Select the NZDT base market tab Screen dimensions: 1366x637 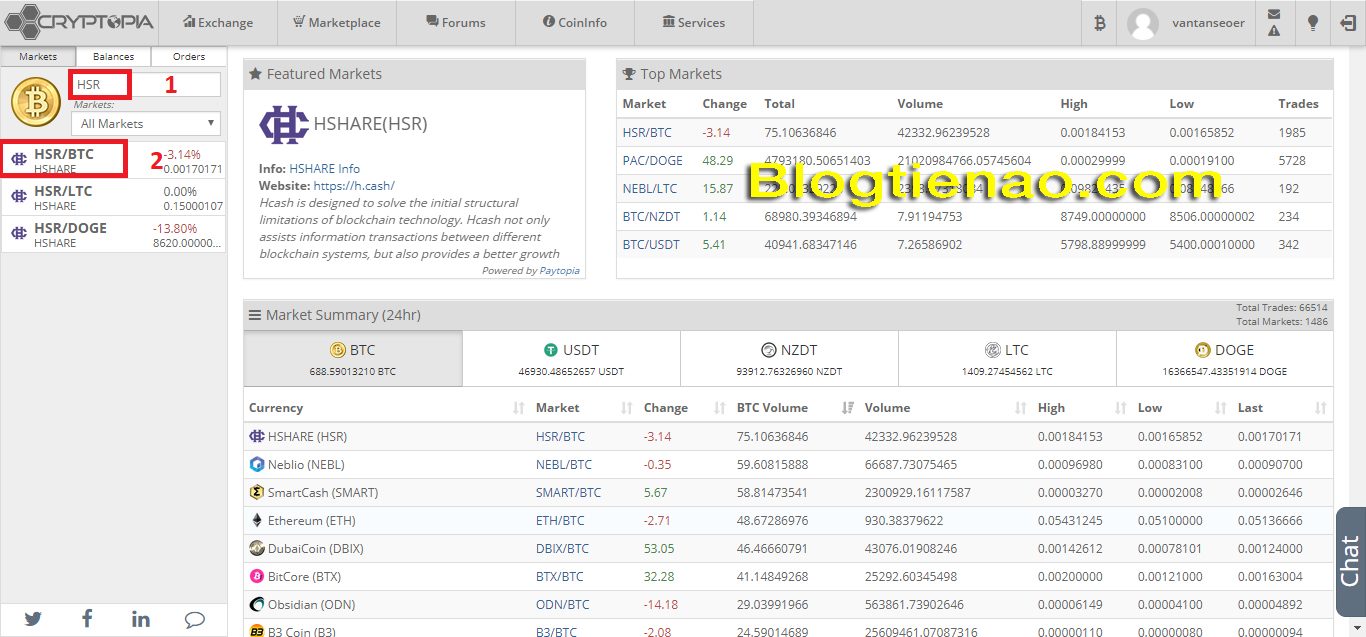click(x=789, y=359)
